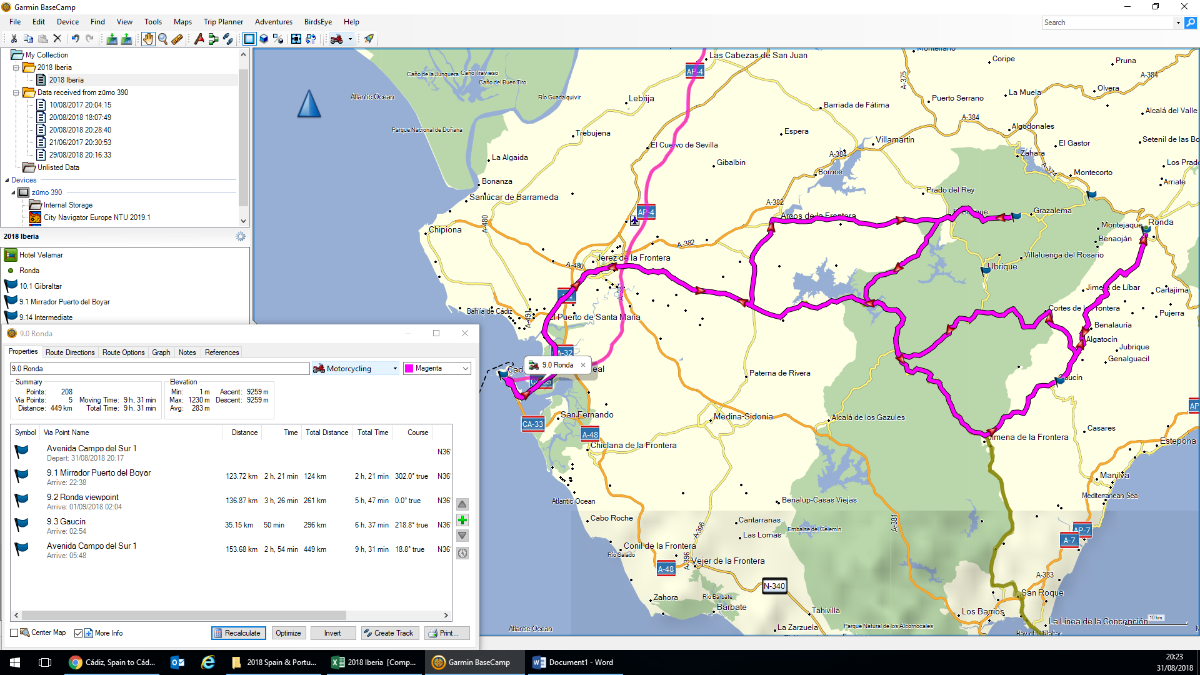1200x675 pixels.
Task: Click the Undo arrow icon
Action: pos(76,39)
